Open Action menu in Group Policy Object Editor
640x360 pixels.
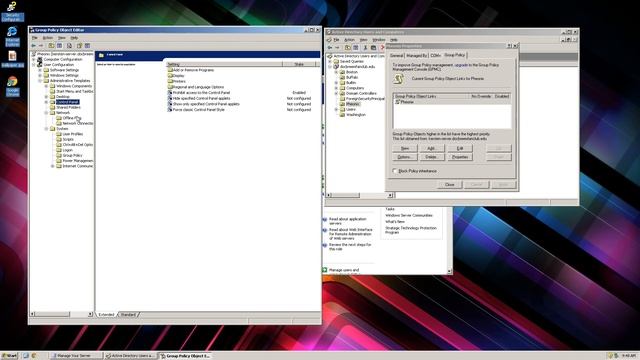[x=48, y=38]
